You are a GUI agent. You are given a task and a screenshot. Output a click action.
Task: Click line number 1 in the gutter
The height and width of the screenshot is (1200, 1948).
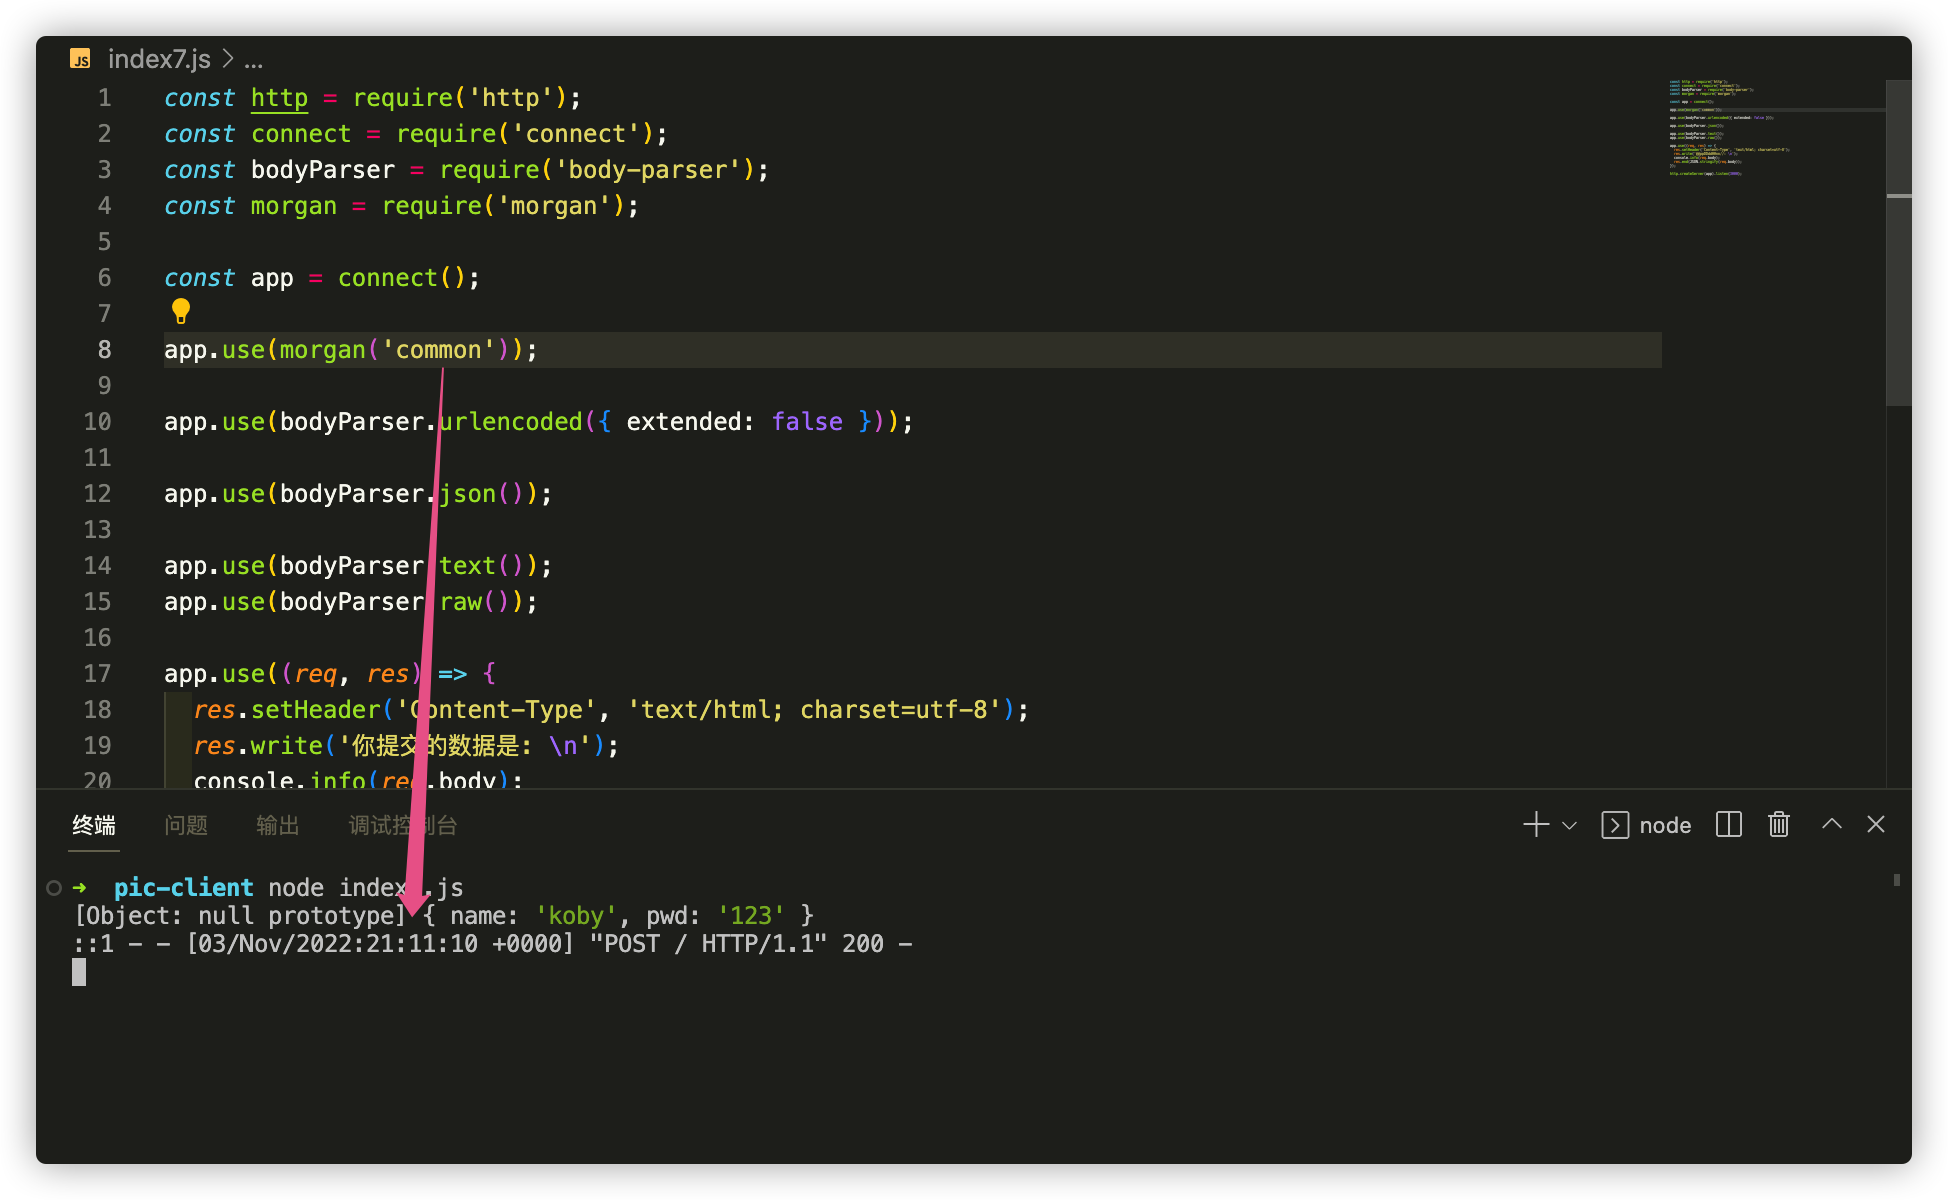click(104, 98)
